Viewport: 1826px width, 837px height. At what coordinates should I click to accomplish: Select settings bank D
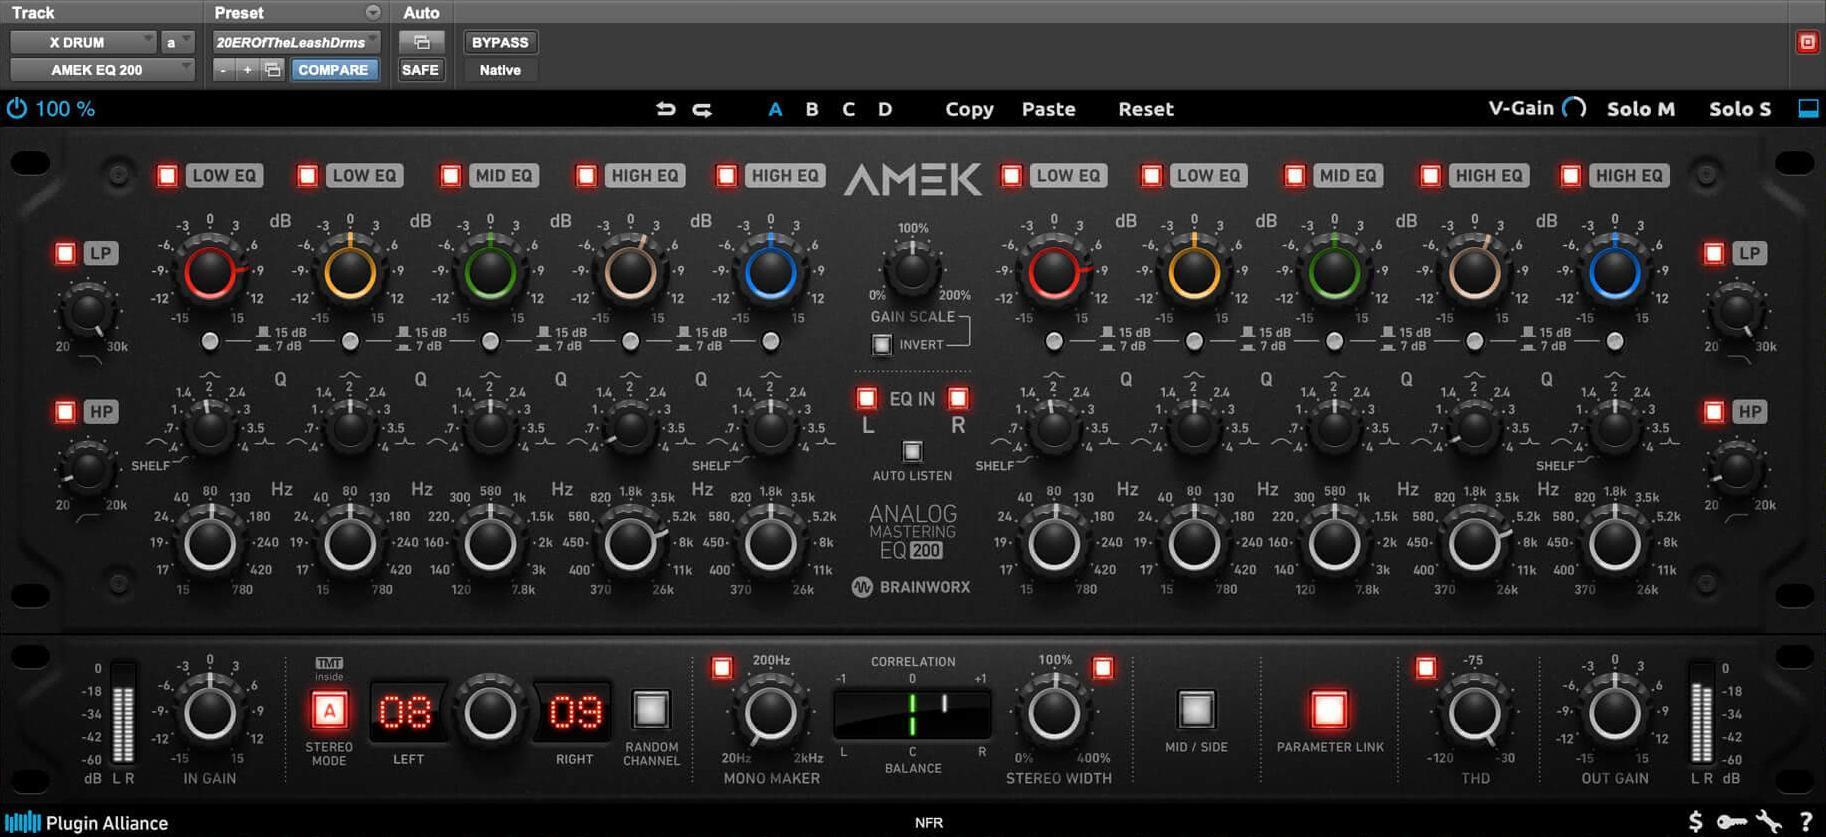(x=885, y=109)
